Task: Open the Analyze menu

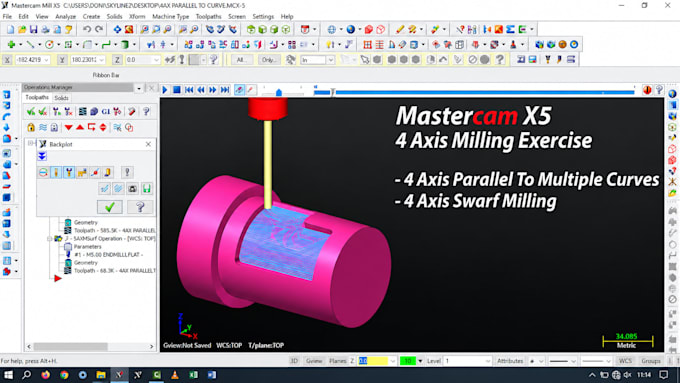Action: [x=65, y=16]
